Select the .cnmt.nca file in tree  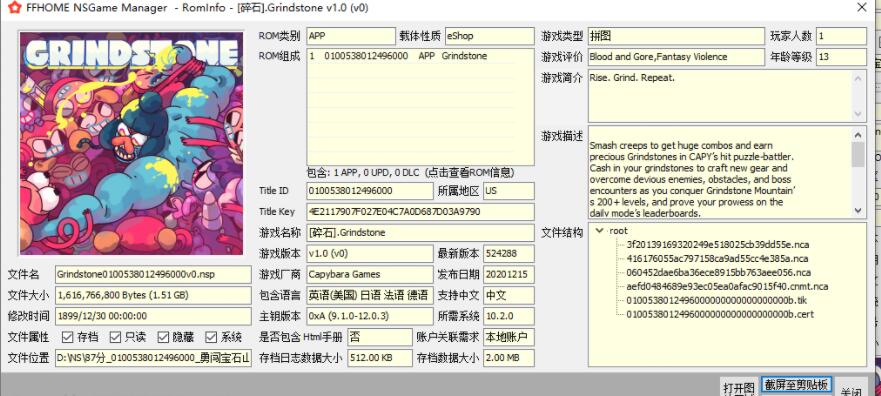pyautogui.click(x=727, y=286)
